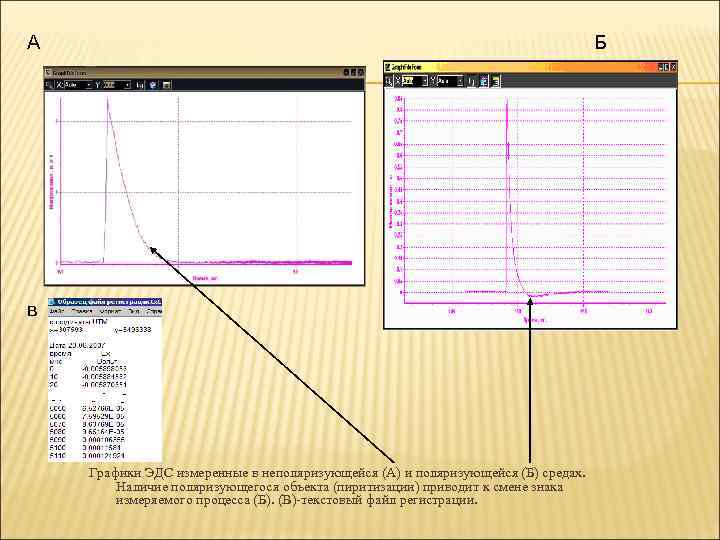Click graph window A title bar icon
The width and height of the screenshot is (720, 540).
click(x=49, y=73)
